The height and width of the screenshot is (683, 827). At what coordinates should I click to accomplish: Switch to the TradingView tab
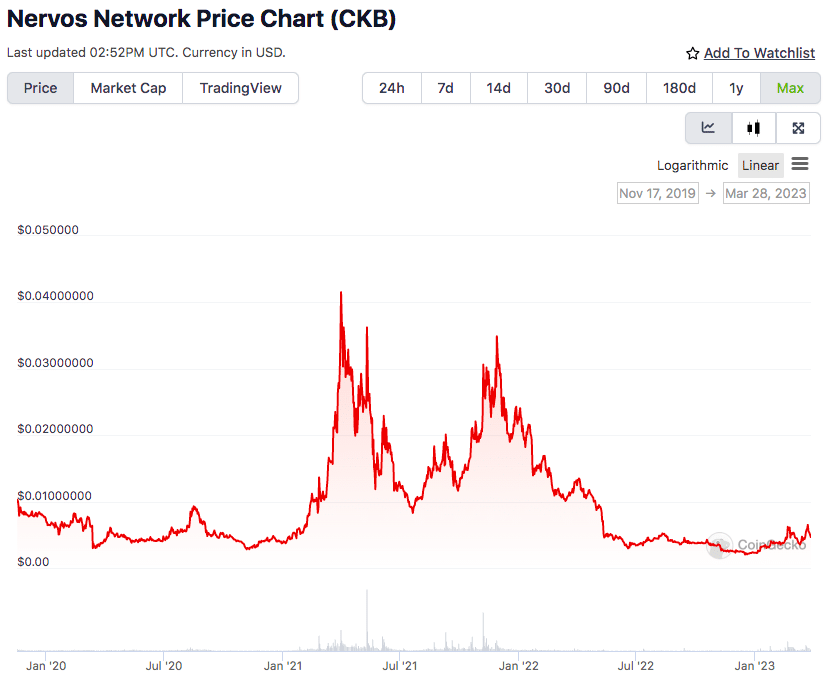(241, 88)
